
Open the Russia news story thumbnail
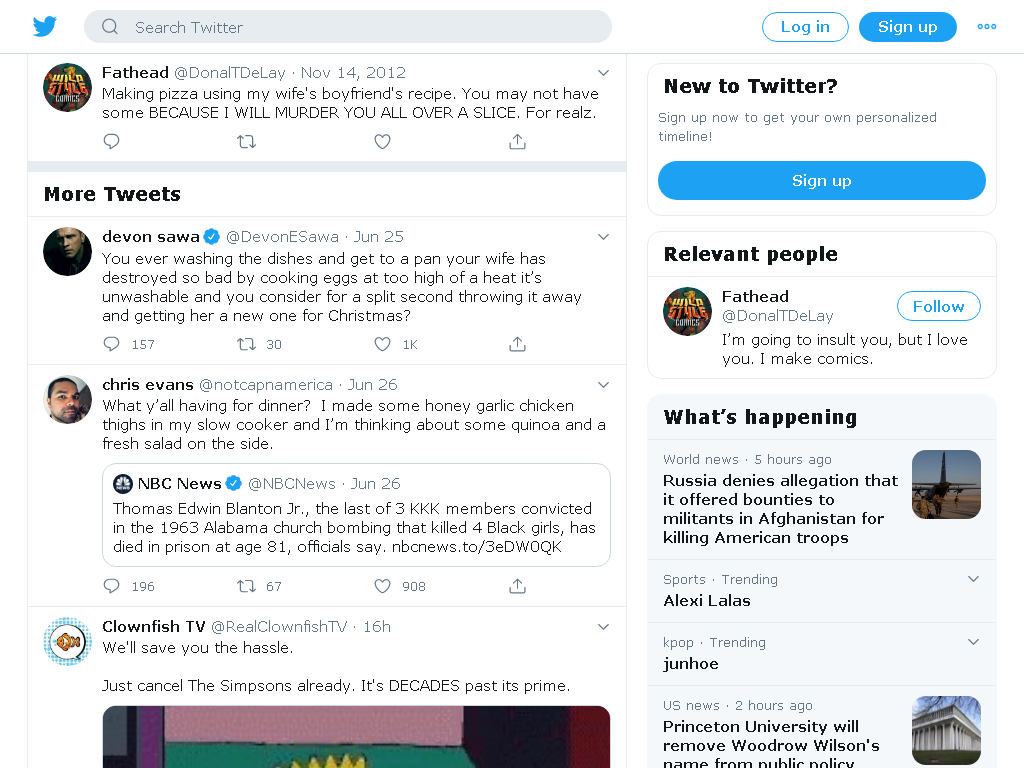(x=946, y=485)
